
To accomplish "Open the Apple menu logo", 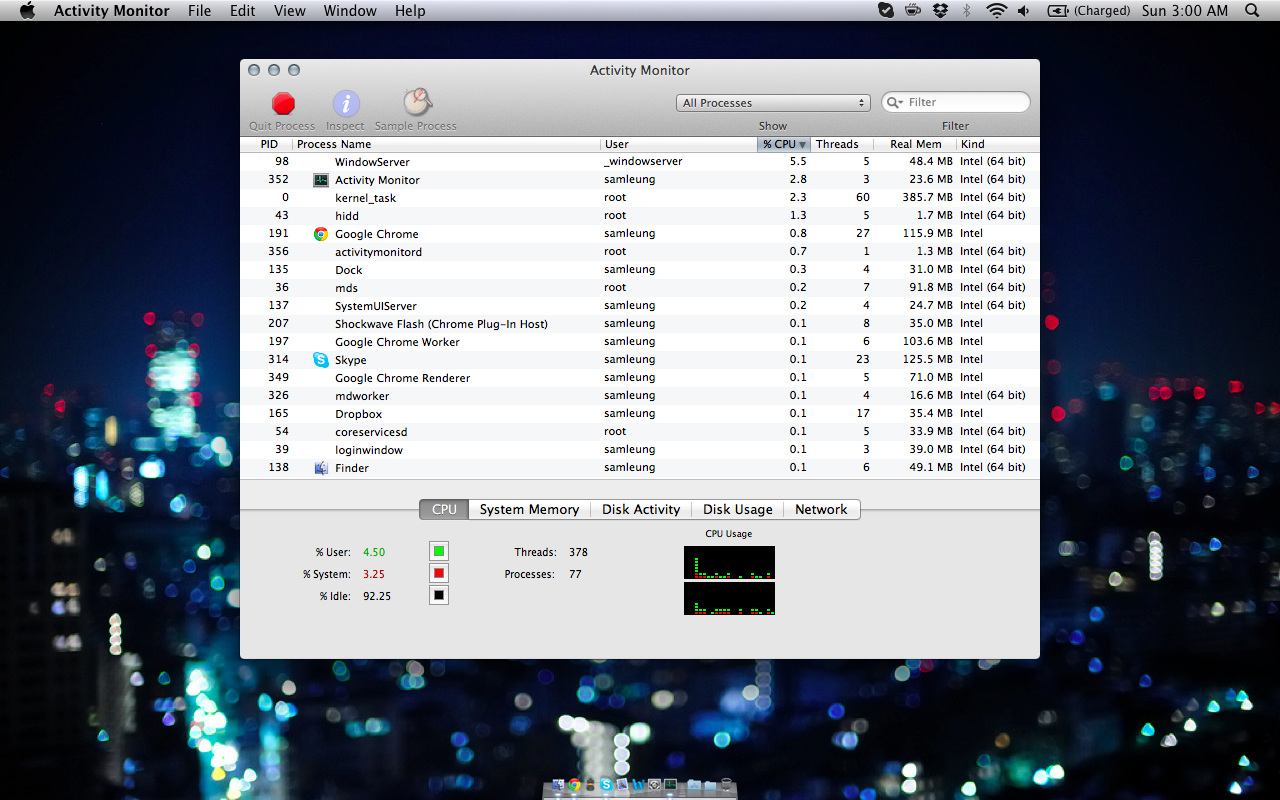I will click(x=27, y=11).
